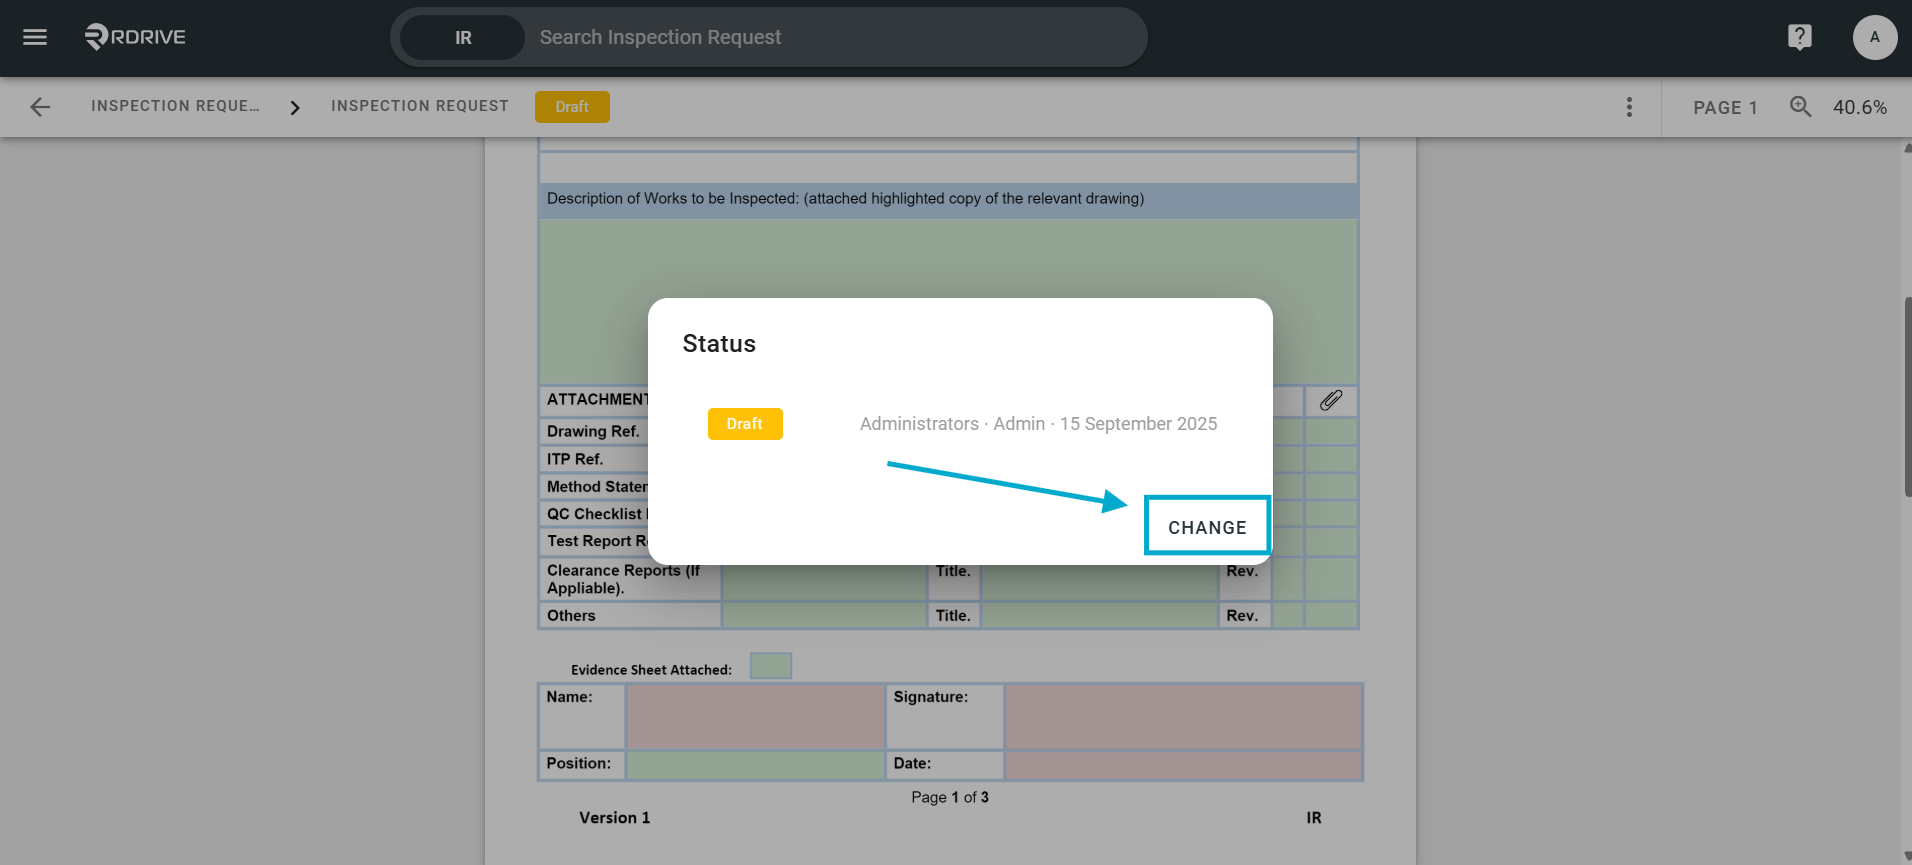Open the hamburger navigation menu
1912x865 pixels.
[x=35, y=37]
